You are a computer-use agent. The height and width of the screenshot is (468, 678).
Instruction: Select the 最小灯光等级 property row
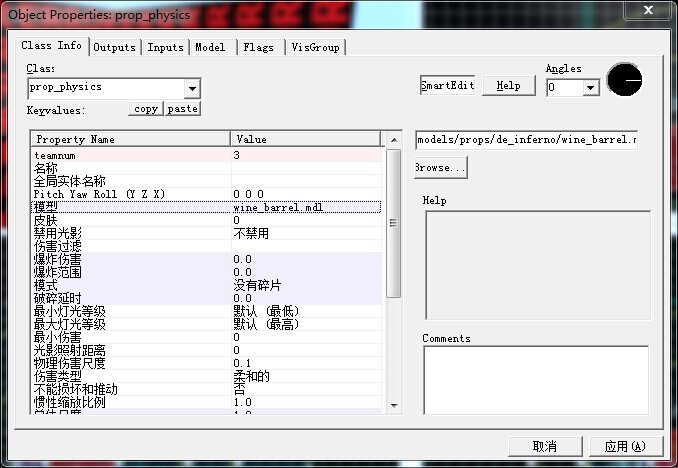[x=208, y=311]
